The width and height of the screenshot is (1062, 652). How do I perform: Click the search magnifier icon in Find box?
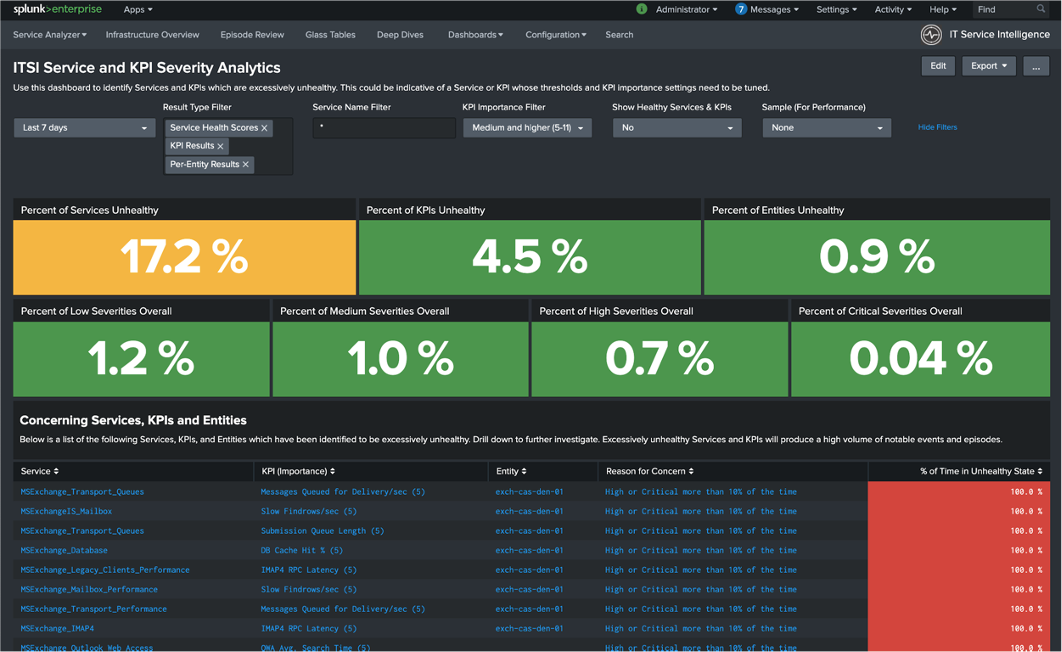click(1040, 9)
